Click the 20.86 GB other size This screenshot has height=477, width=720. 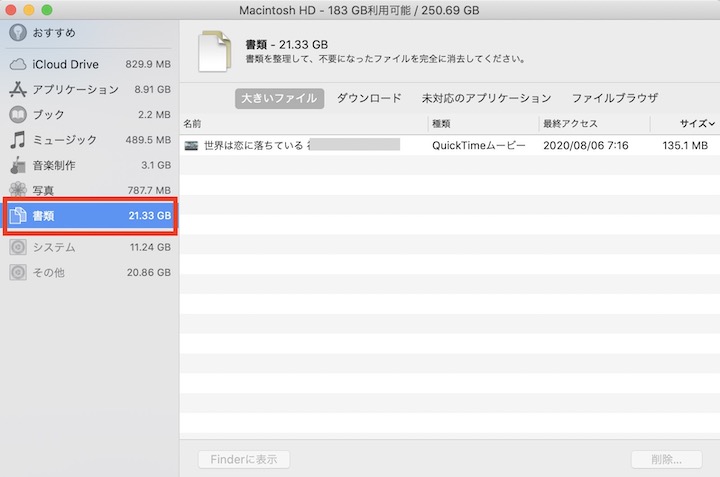[x=149, y=272]
